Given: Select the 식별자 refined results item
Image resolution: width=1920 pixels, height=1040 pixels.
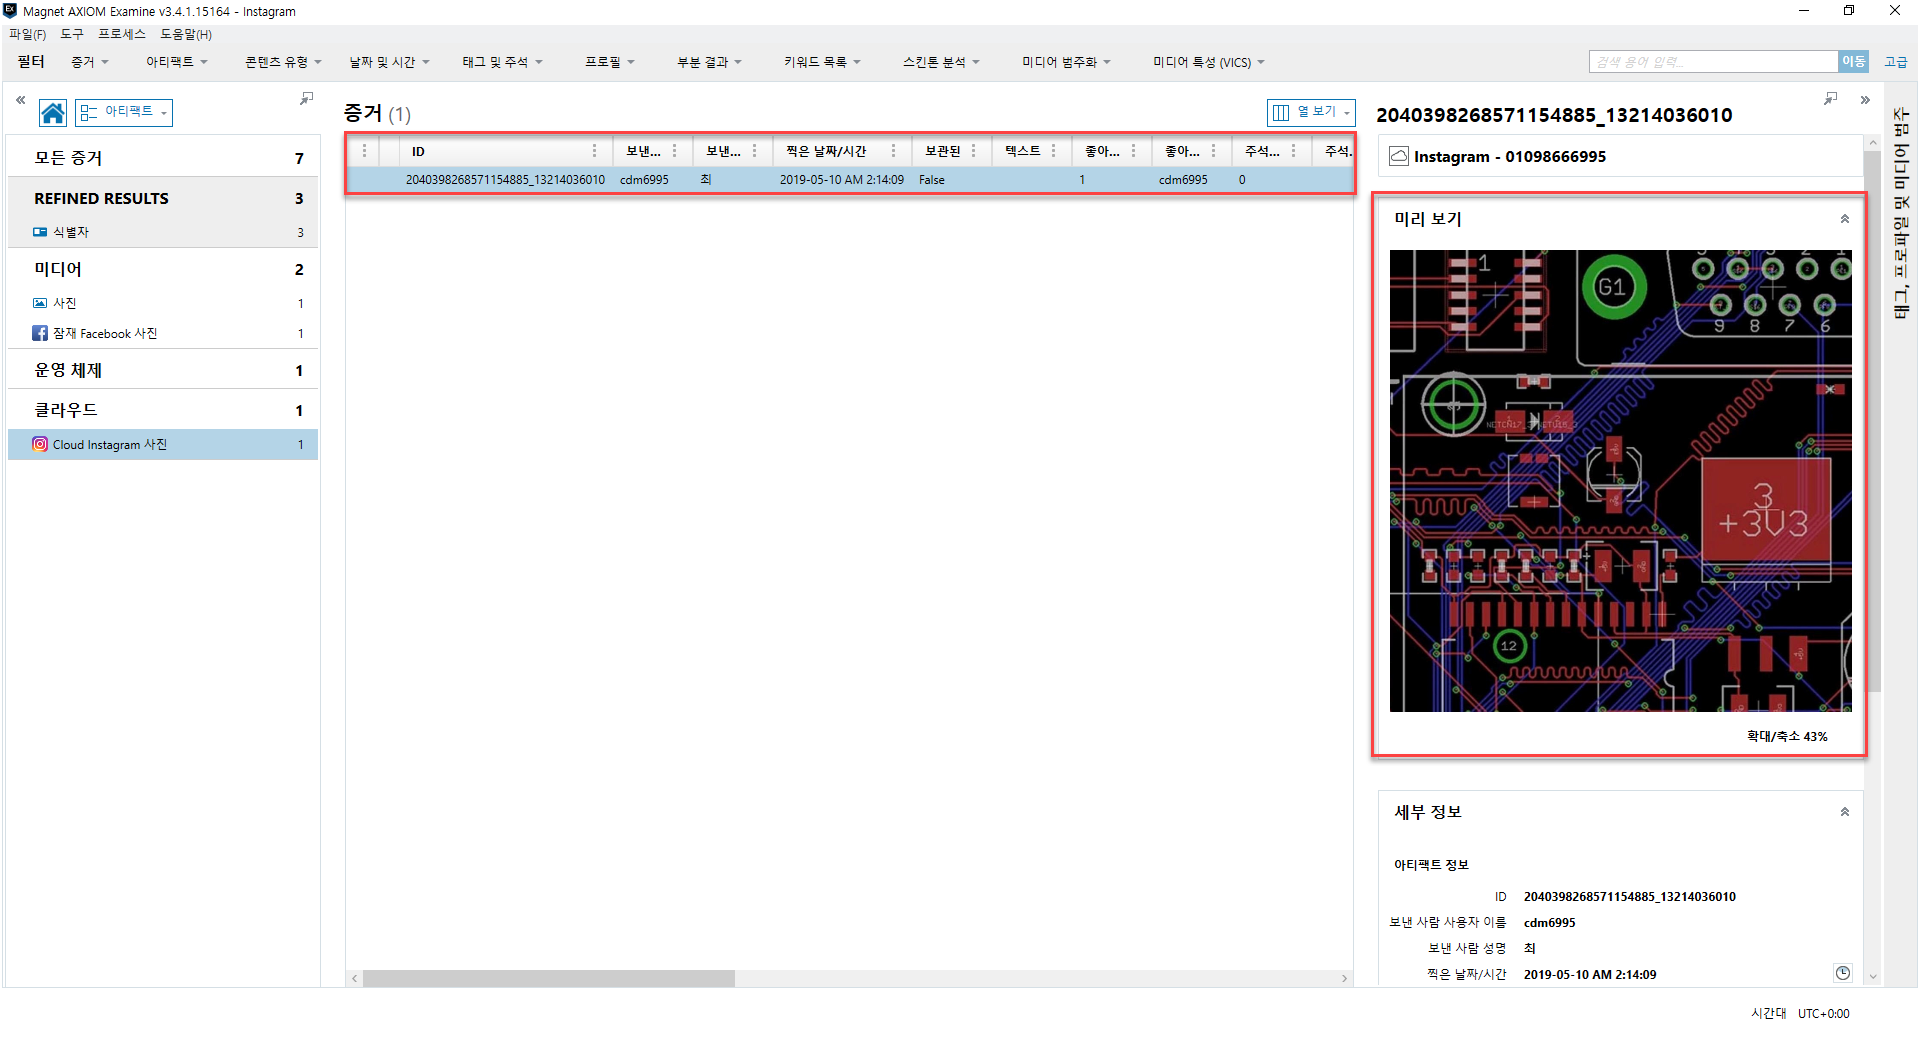Looking at the screenshot, I should [x=163, y=232].
